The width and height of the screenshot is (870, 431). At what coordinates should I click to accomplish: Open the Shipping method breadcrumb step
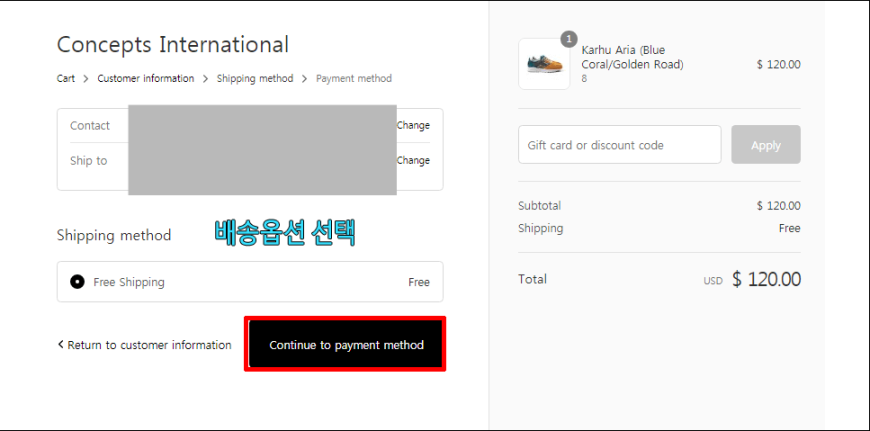tap(255, 79)
